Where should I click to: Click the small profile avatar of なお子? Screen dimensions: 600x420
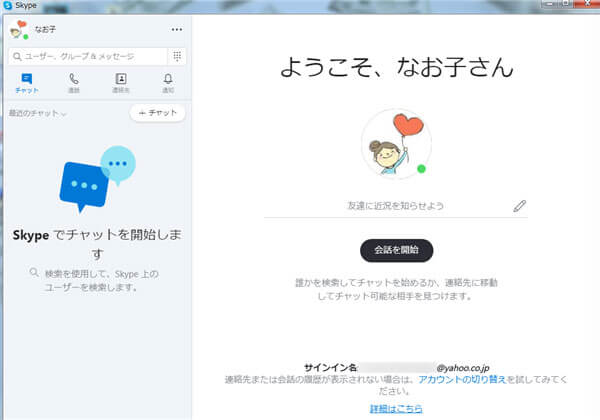[18, 30]
